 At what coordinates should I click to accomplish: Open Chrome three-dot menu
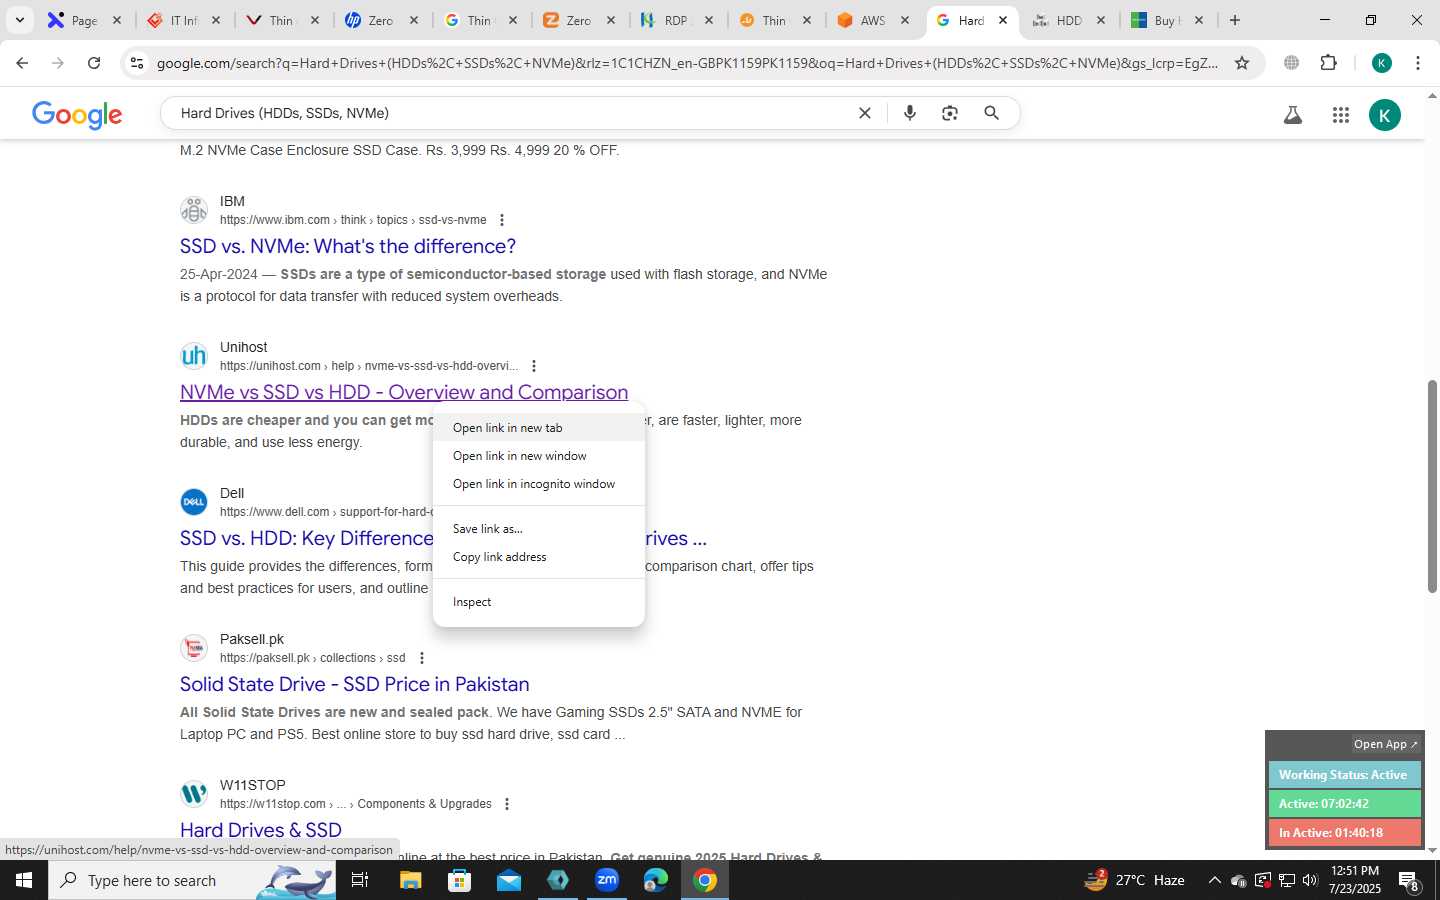coord(1418,63)
